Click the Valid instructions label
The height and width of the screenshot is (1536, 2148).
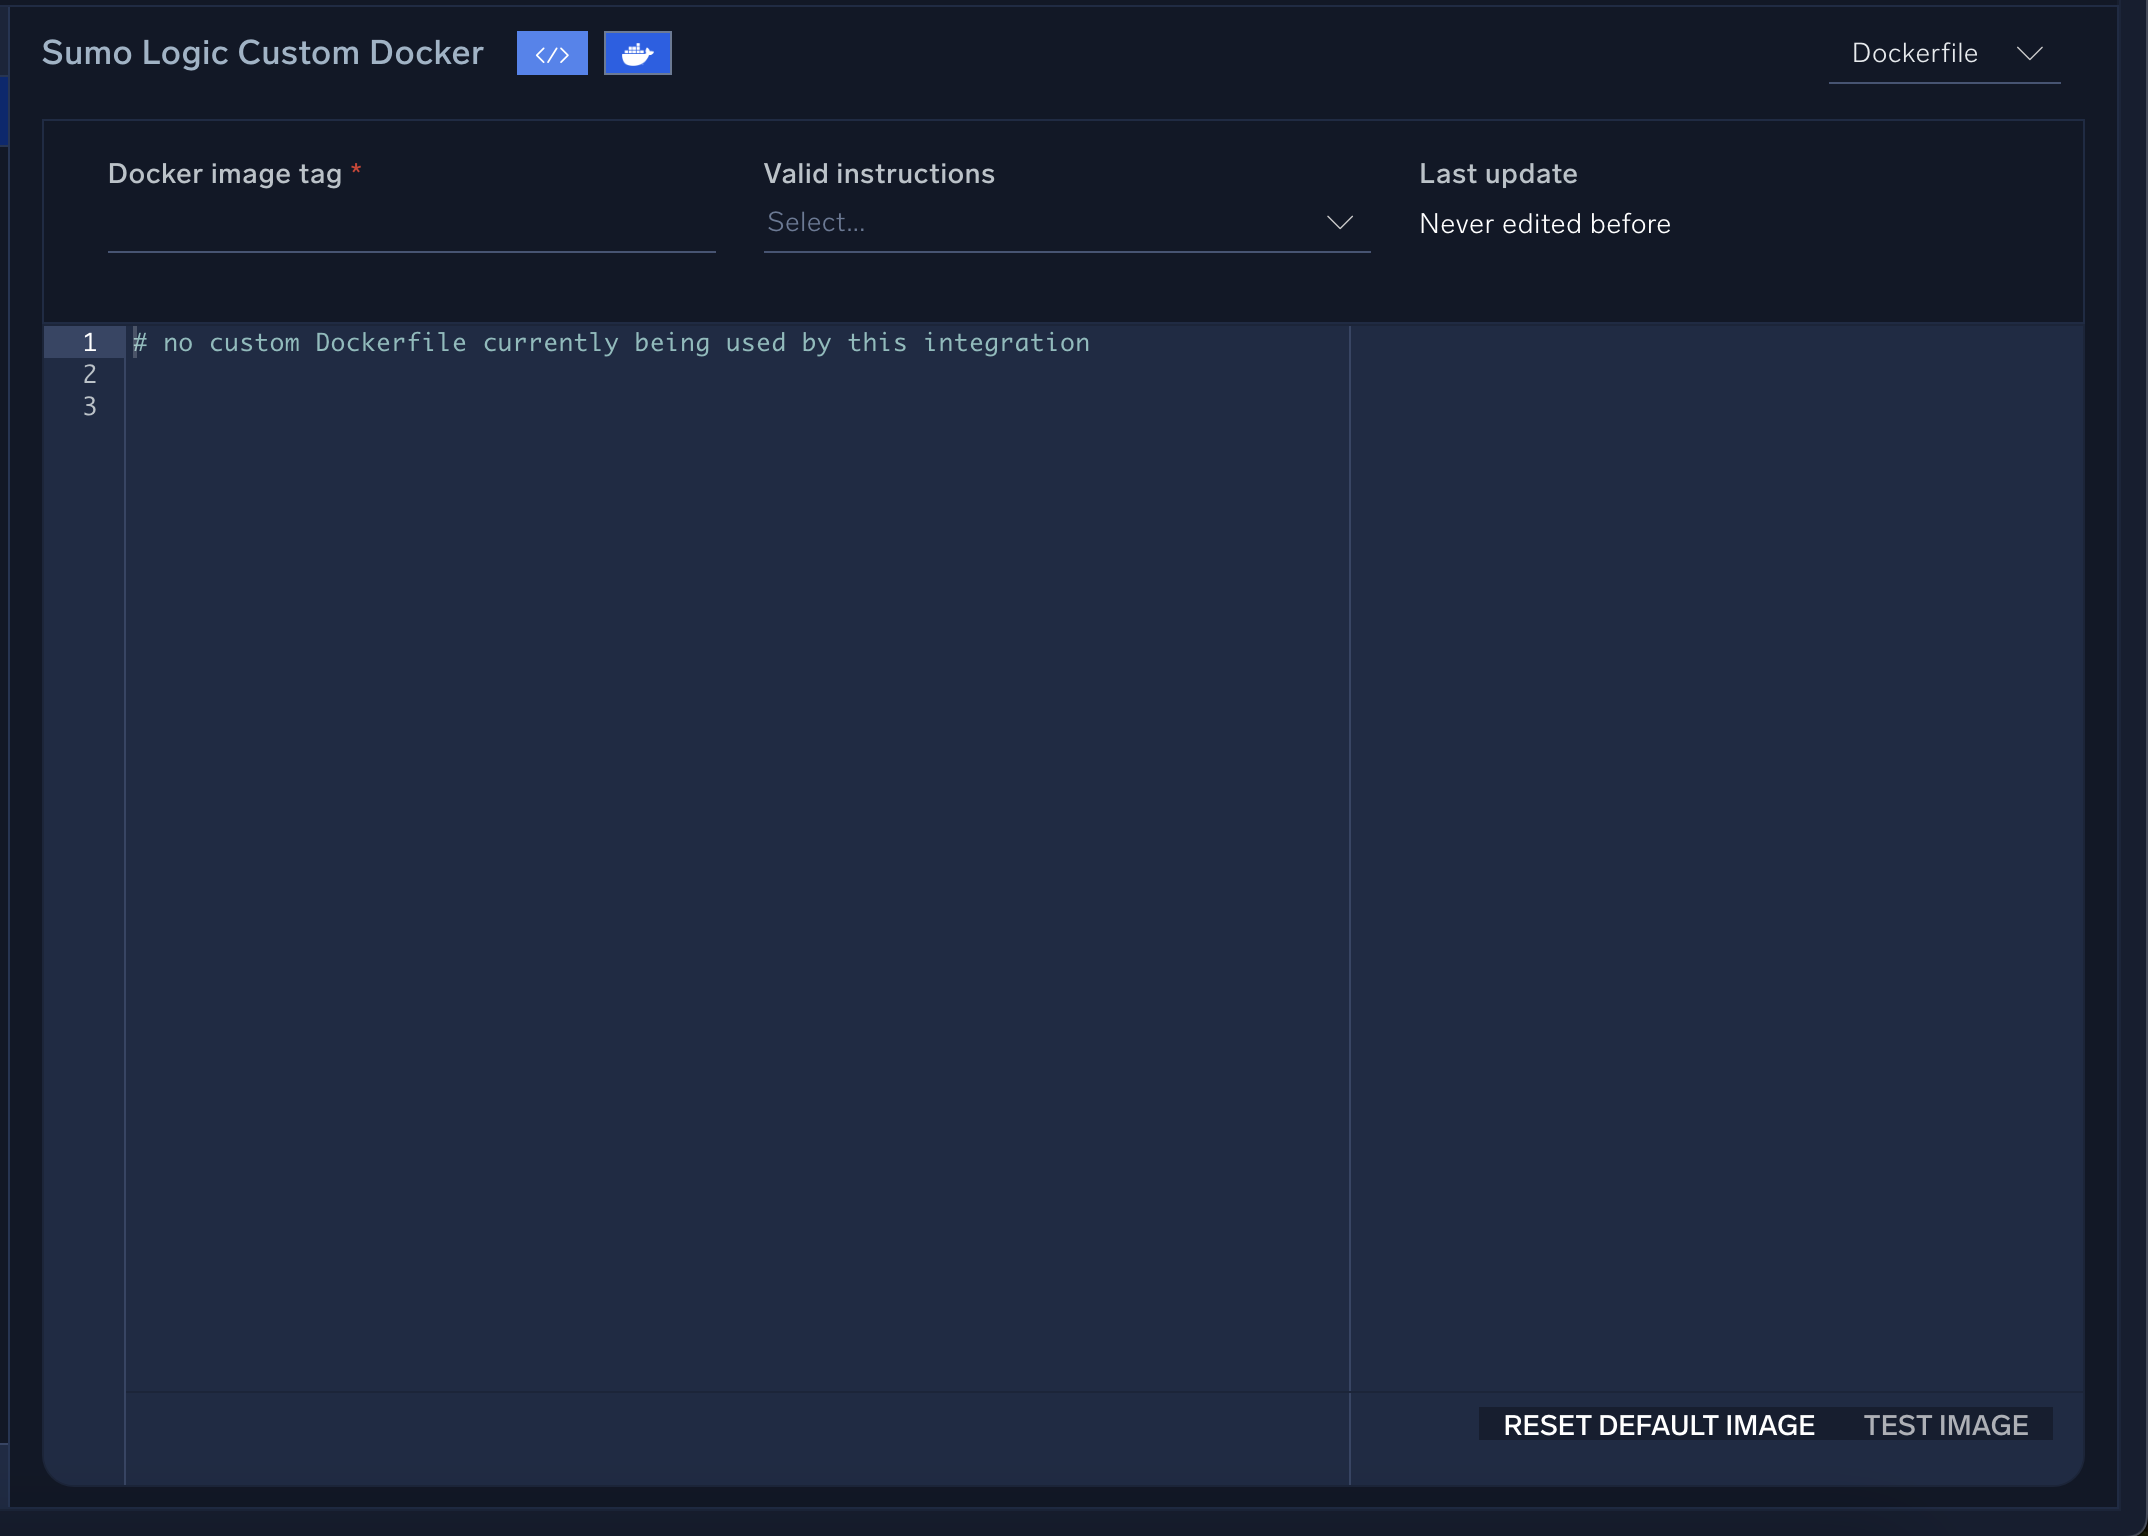(x=879, y=174)
